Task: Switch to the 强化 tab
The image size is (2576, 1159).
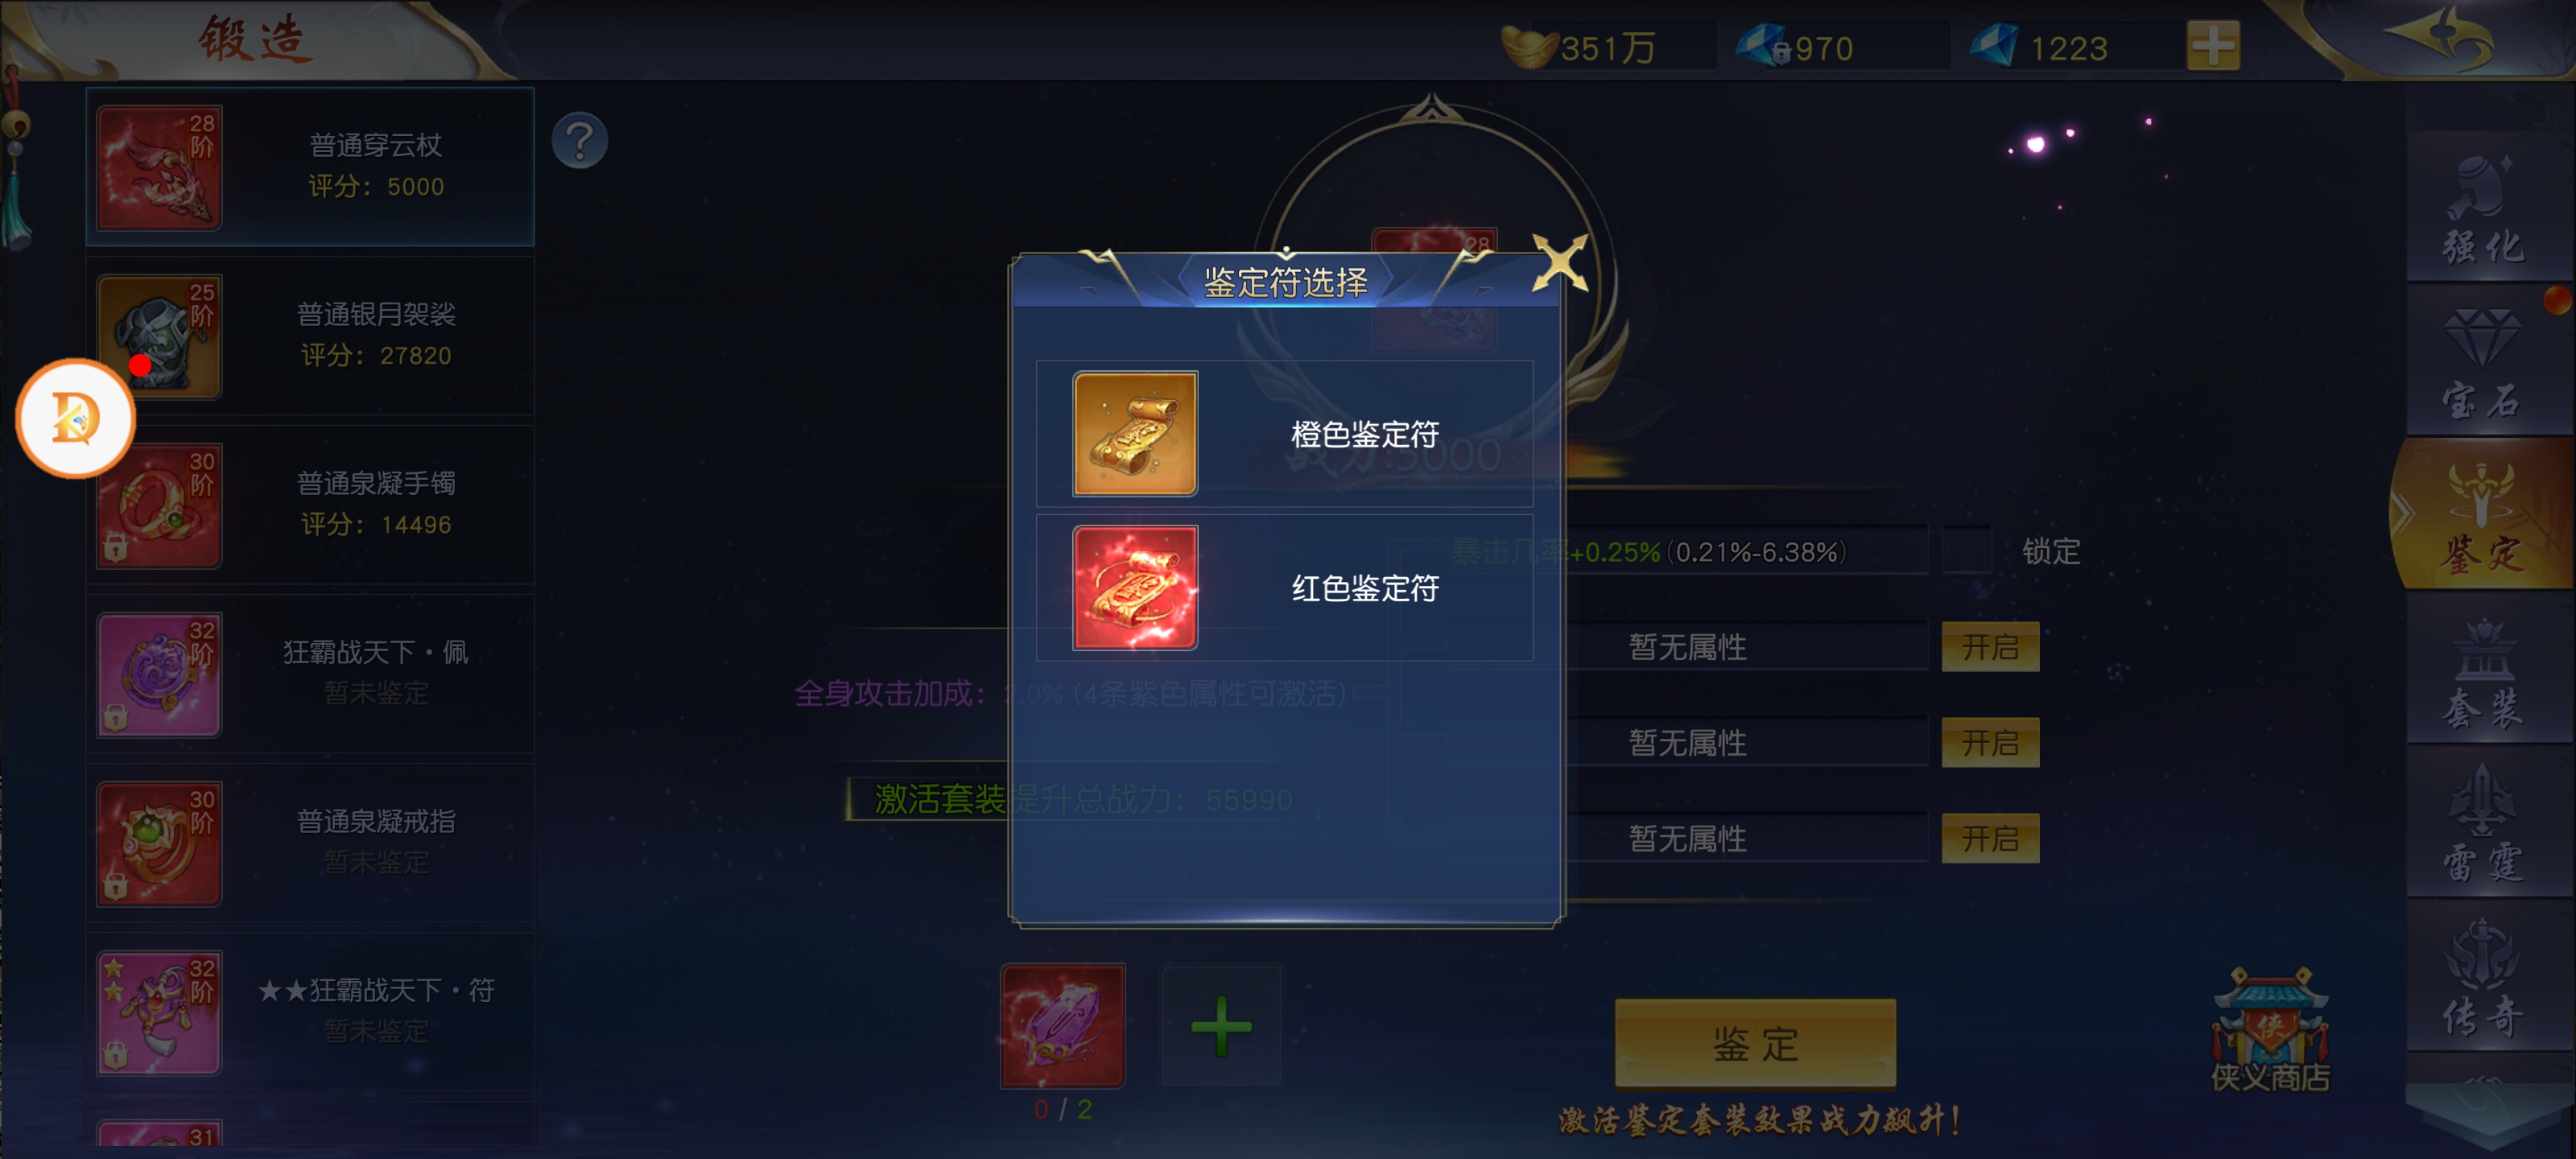Action: coord(2484,210)
